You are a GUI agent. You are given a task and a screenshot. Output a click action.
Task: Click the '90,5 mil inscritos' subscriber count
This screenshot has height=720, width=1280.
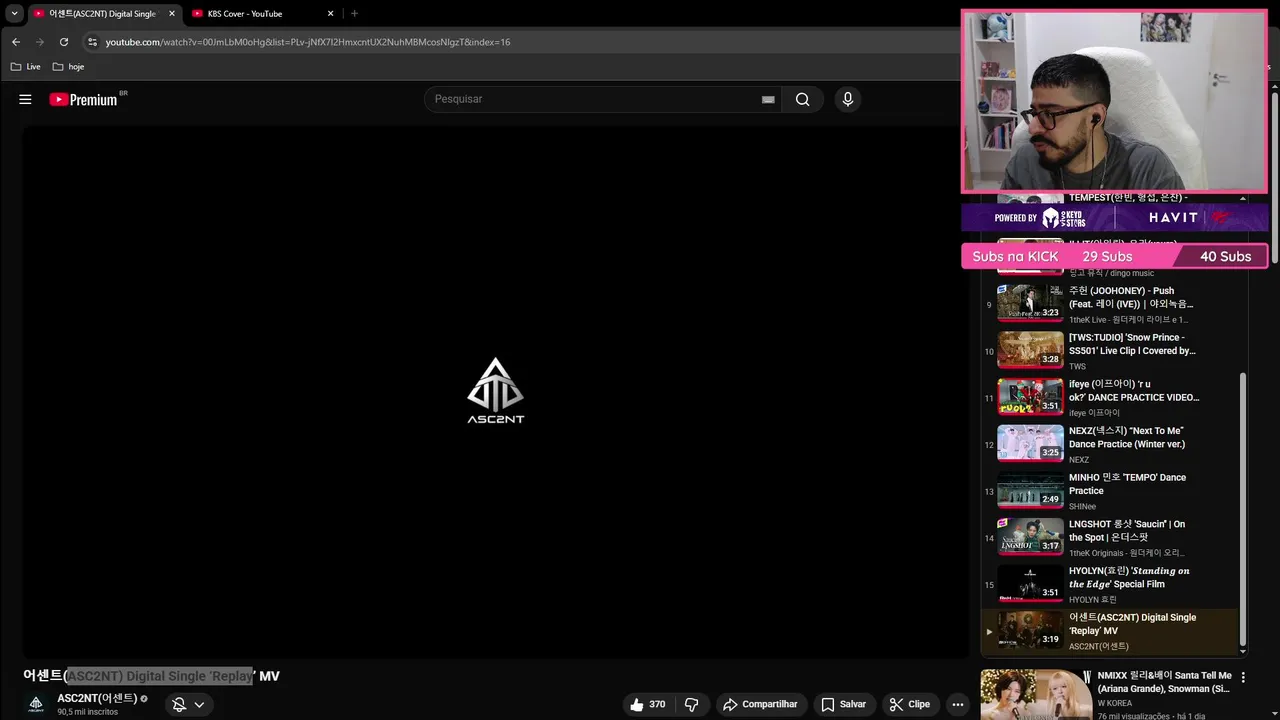tap(87, 712)
